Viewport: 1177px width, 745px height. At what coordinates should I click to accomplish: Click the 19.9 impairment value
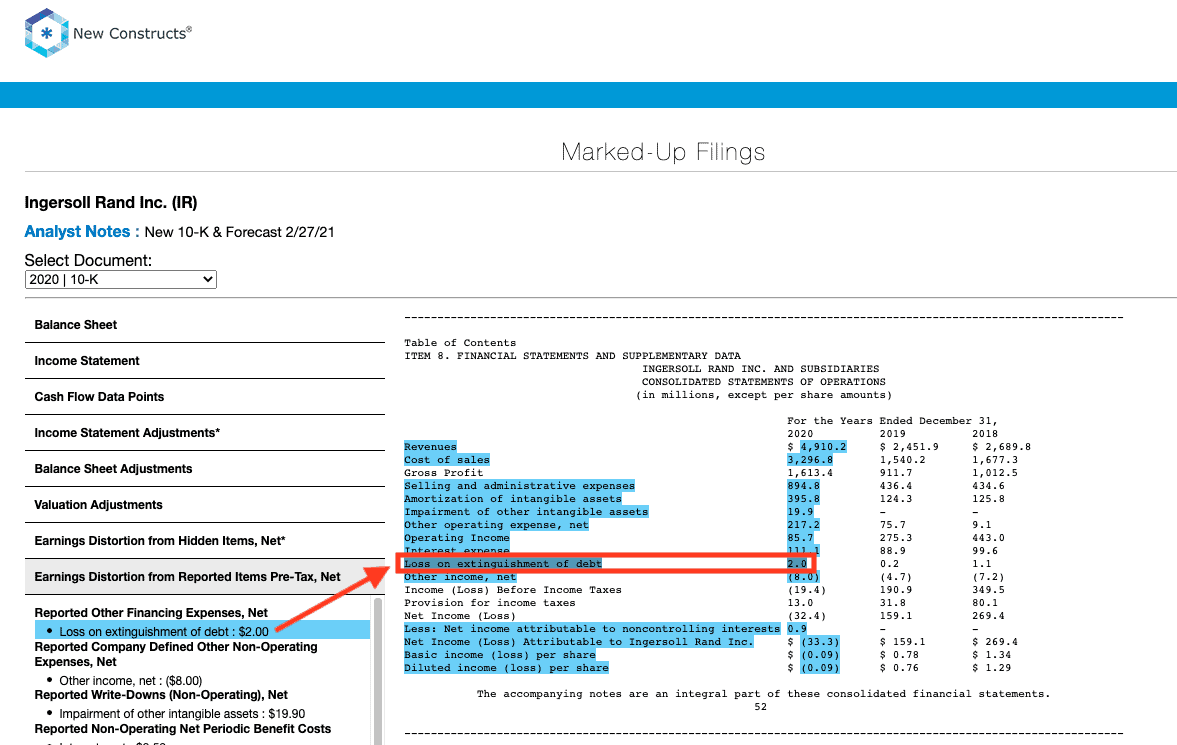click(x=800, y=511)
